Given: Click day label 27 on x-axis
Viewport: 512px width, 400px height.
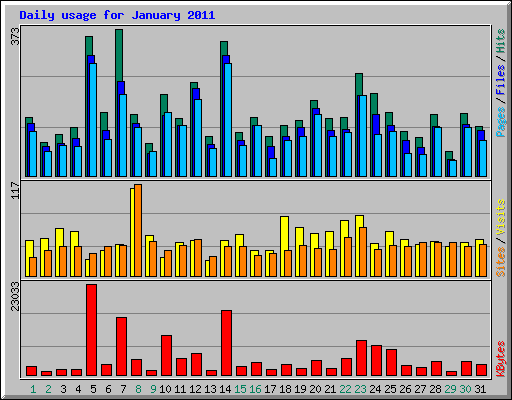Looking at the screenshot, I should [420, 389].
